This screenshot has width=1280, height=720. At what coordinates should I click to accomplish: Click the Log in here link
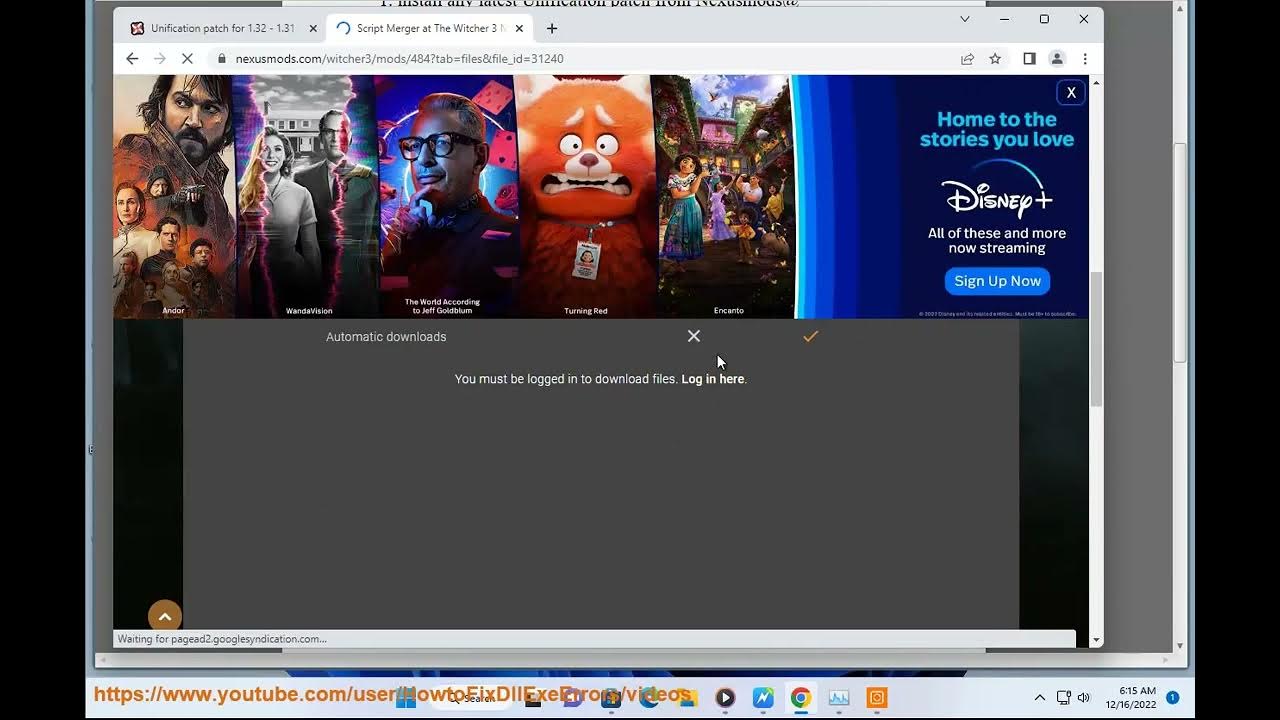[x=713, y=379]
